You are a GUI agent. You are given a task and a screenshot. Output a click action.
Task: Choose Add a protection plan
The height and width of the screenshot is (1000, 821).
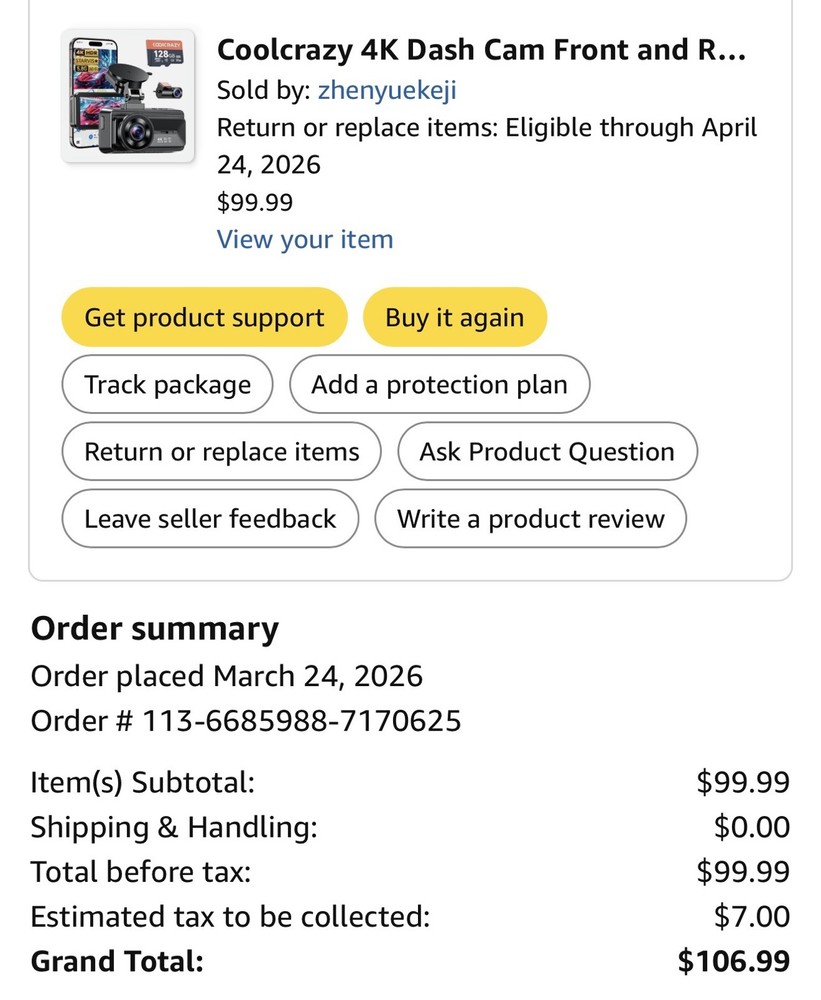click(440, 384)
